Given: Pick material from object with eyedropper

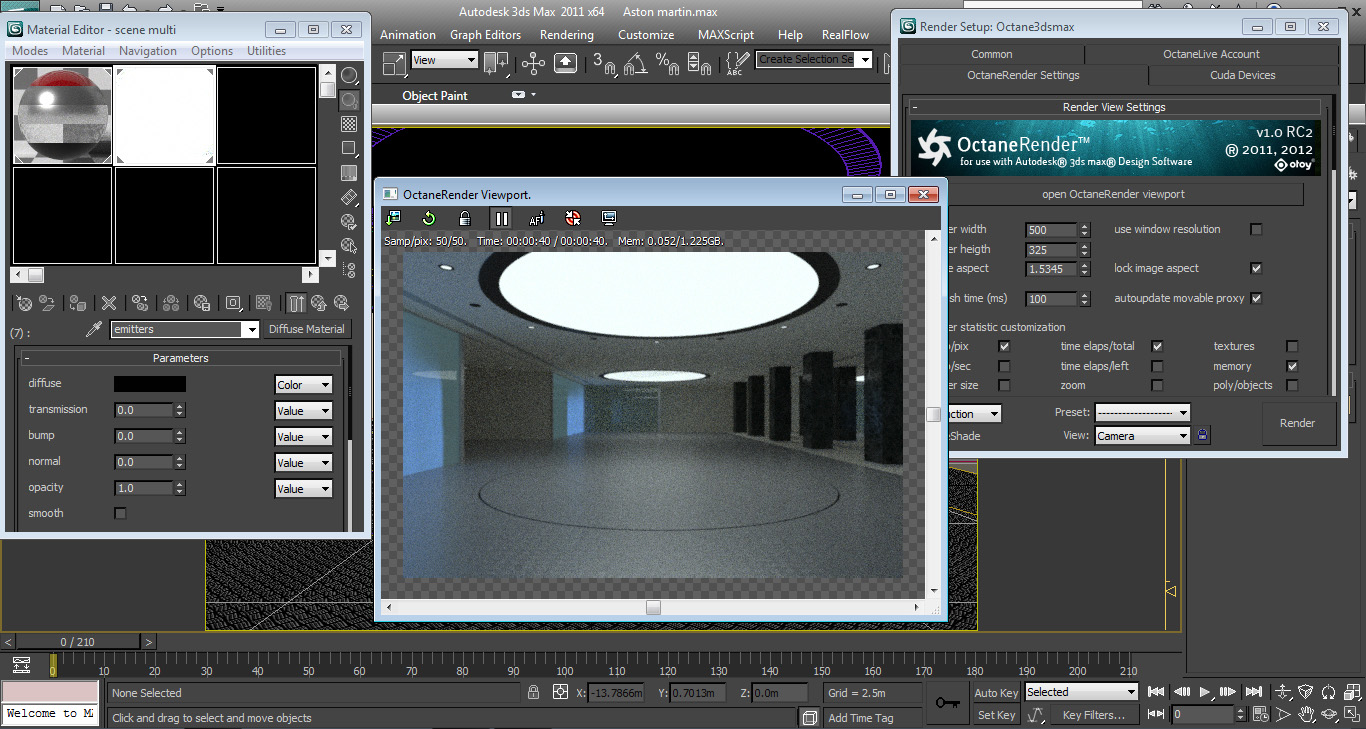Looking at the screenshot, I should (94, 329).
